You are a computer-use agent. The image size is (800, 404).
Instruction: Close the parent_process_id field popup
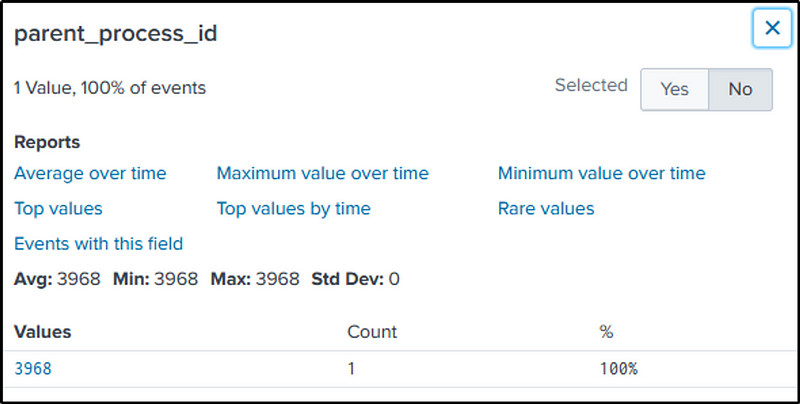point(772,29)
